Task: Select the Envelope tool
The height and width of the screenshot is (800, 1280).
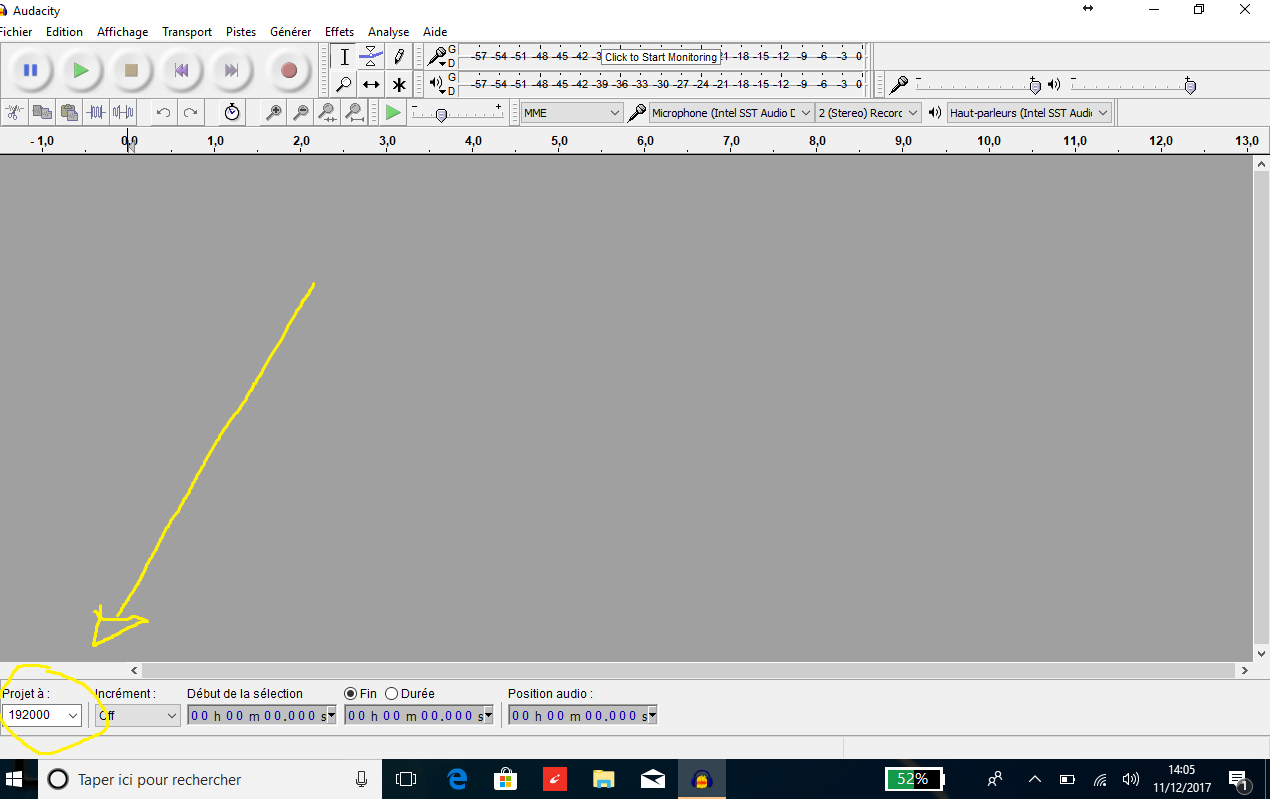Action: (371, 57)
